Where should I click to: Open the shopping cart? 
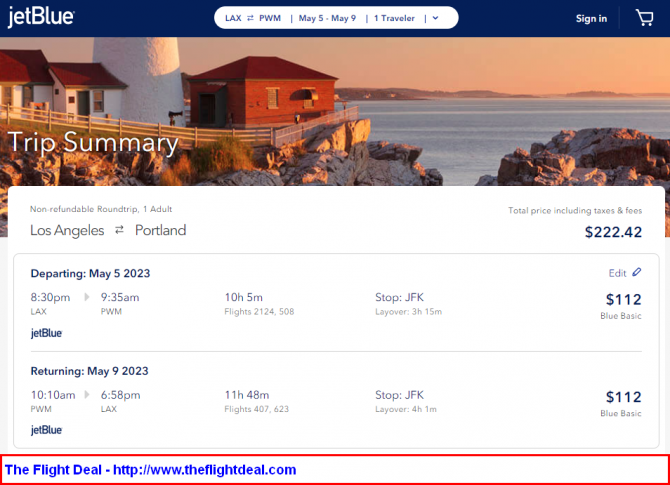click(644, 17)
